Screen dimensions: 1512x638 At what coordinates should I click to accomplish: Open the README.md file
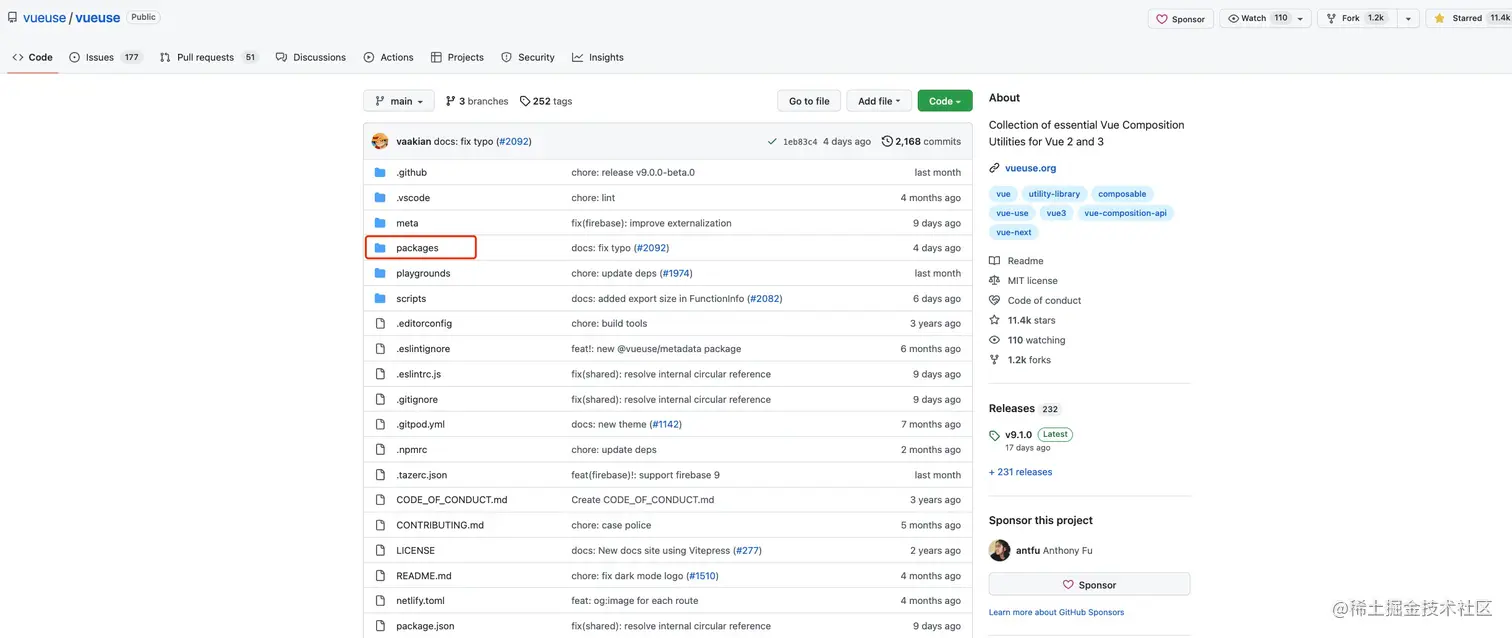pos(424,576)
